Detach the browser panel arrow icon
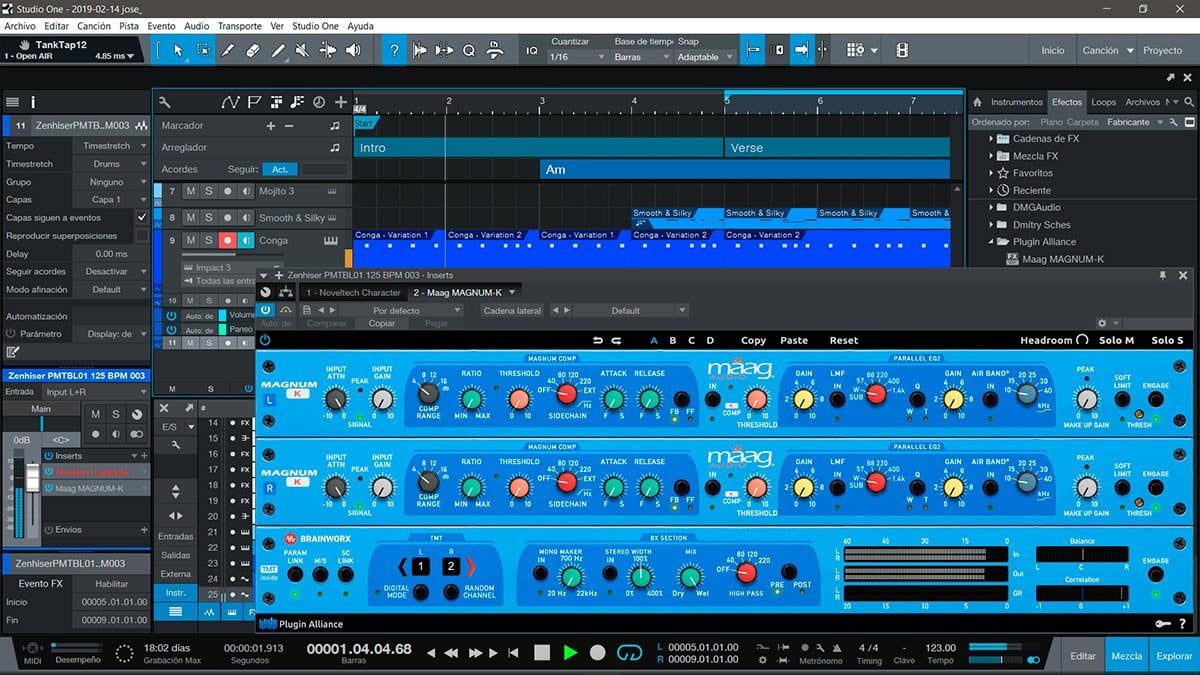Screen dimensions: 1200x675 point(1171,77)
